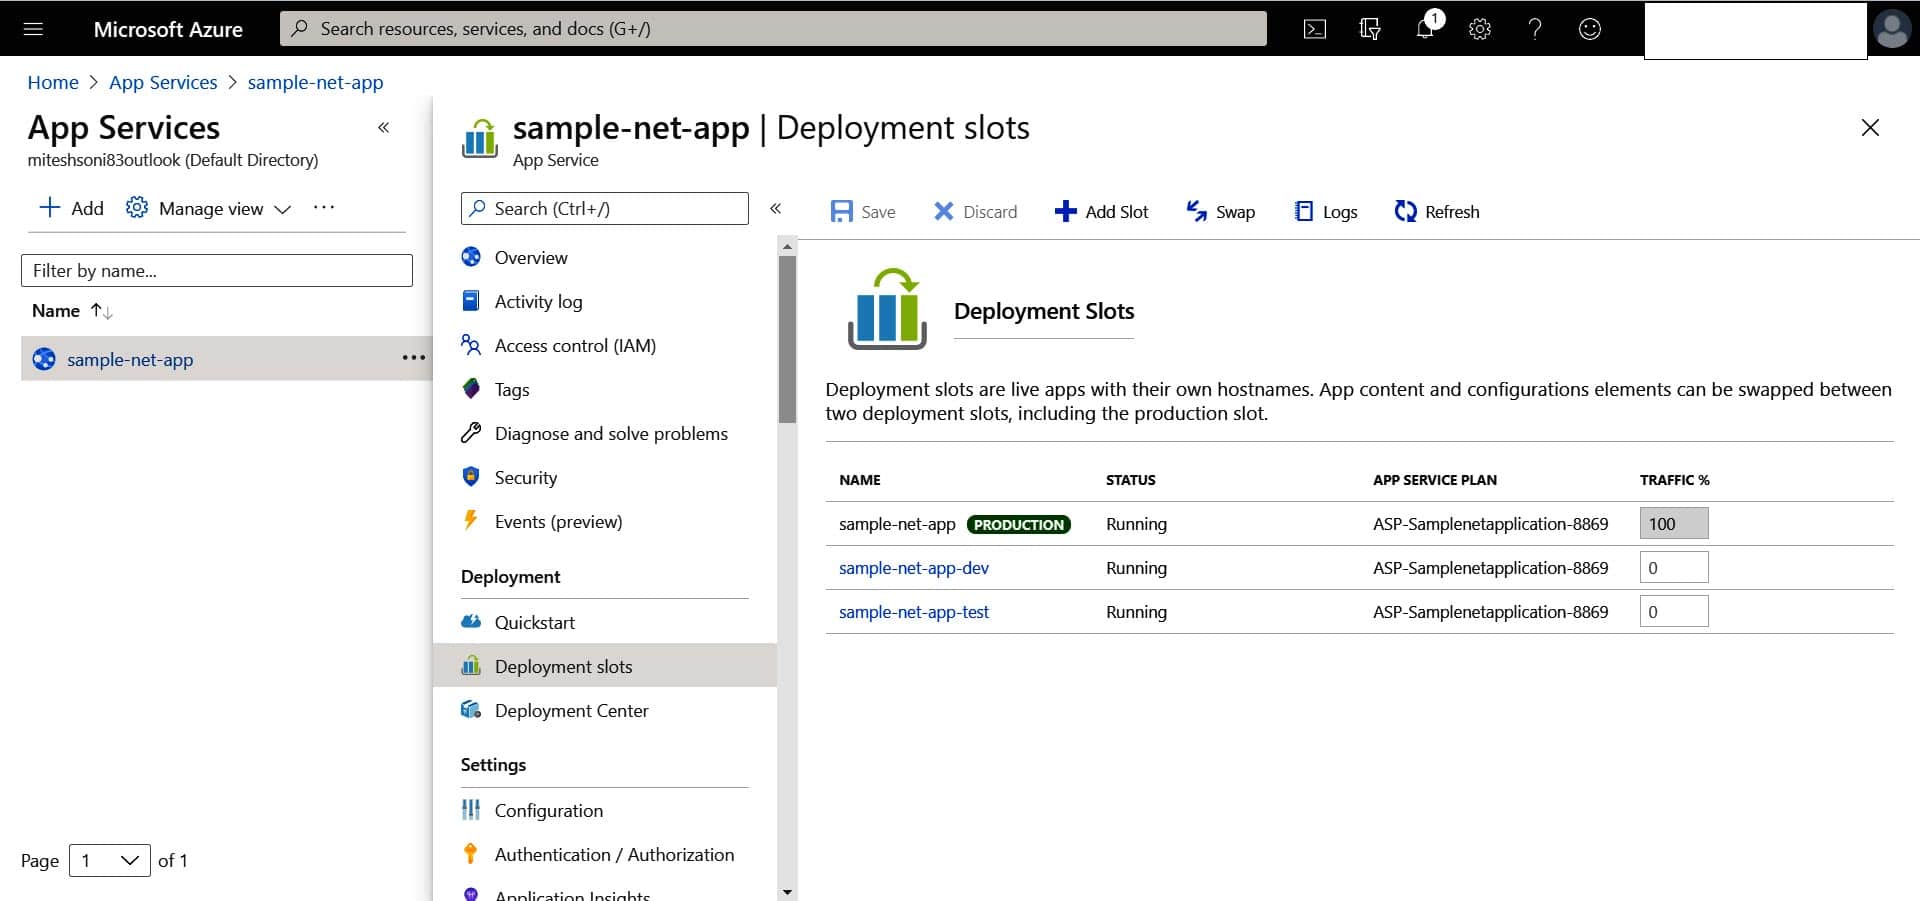Click the Swap slots button
1920x901 pixels.
pos(1220,211)
